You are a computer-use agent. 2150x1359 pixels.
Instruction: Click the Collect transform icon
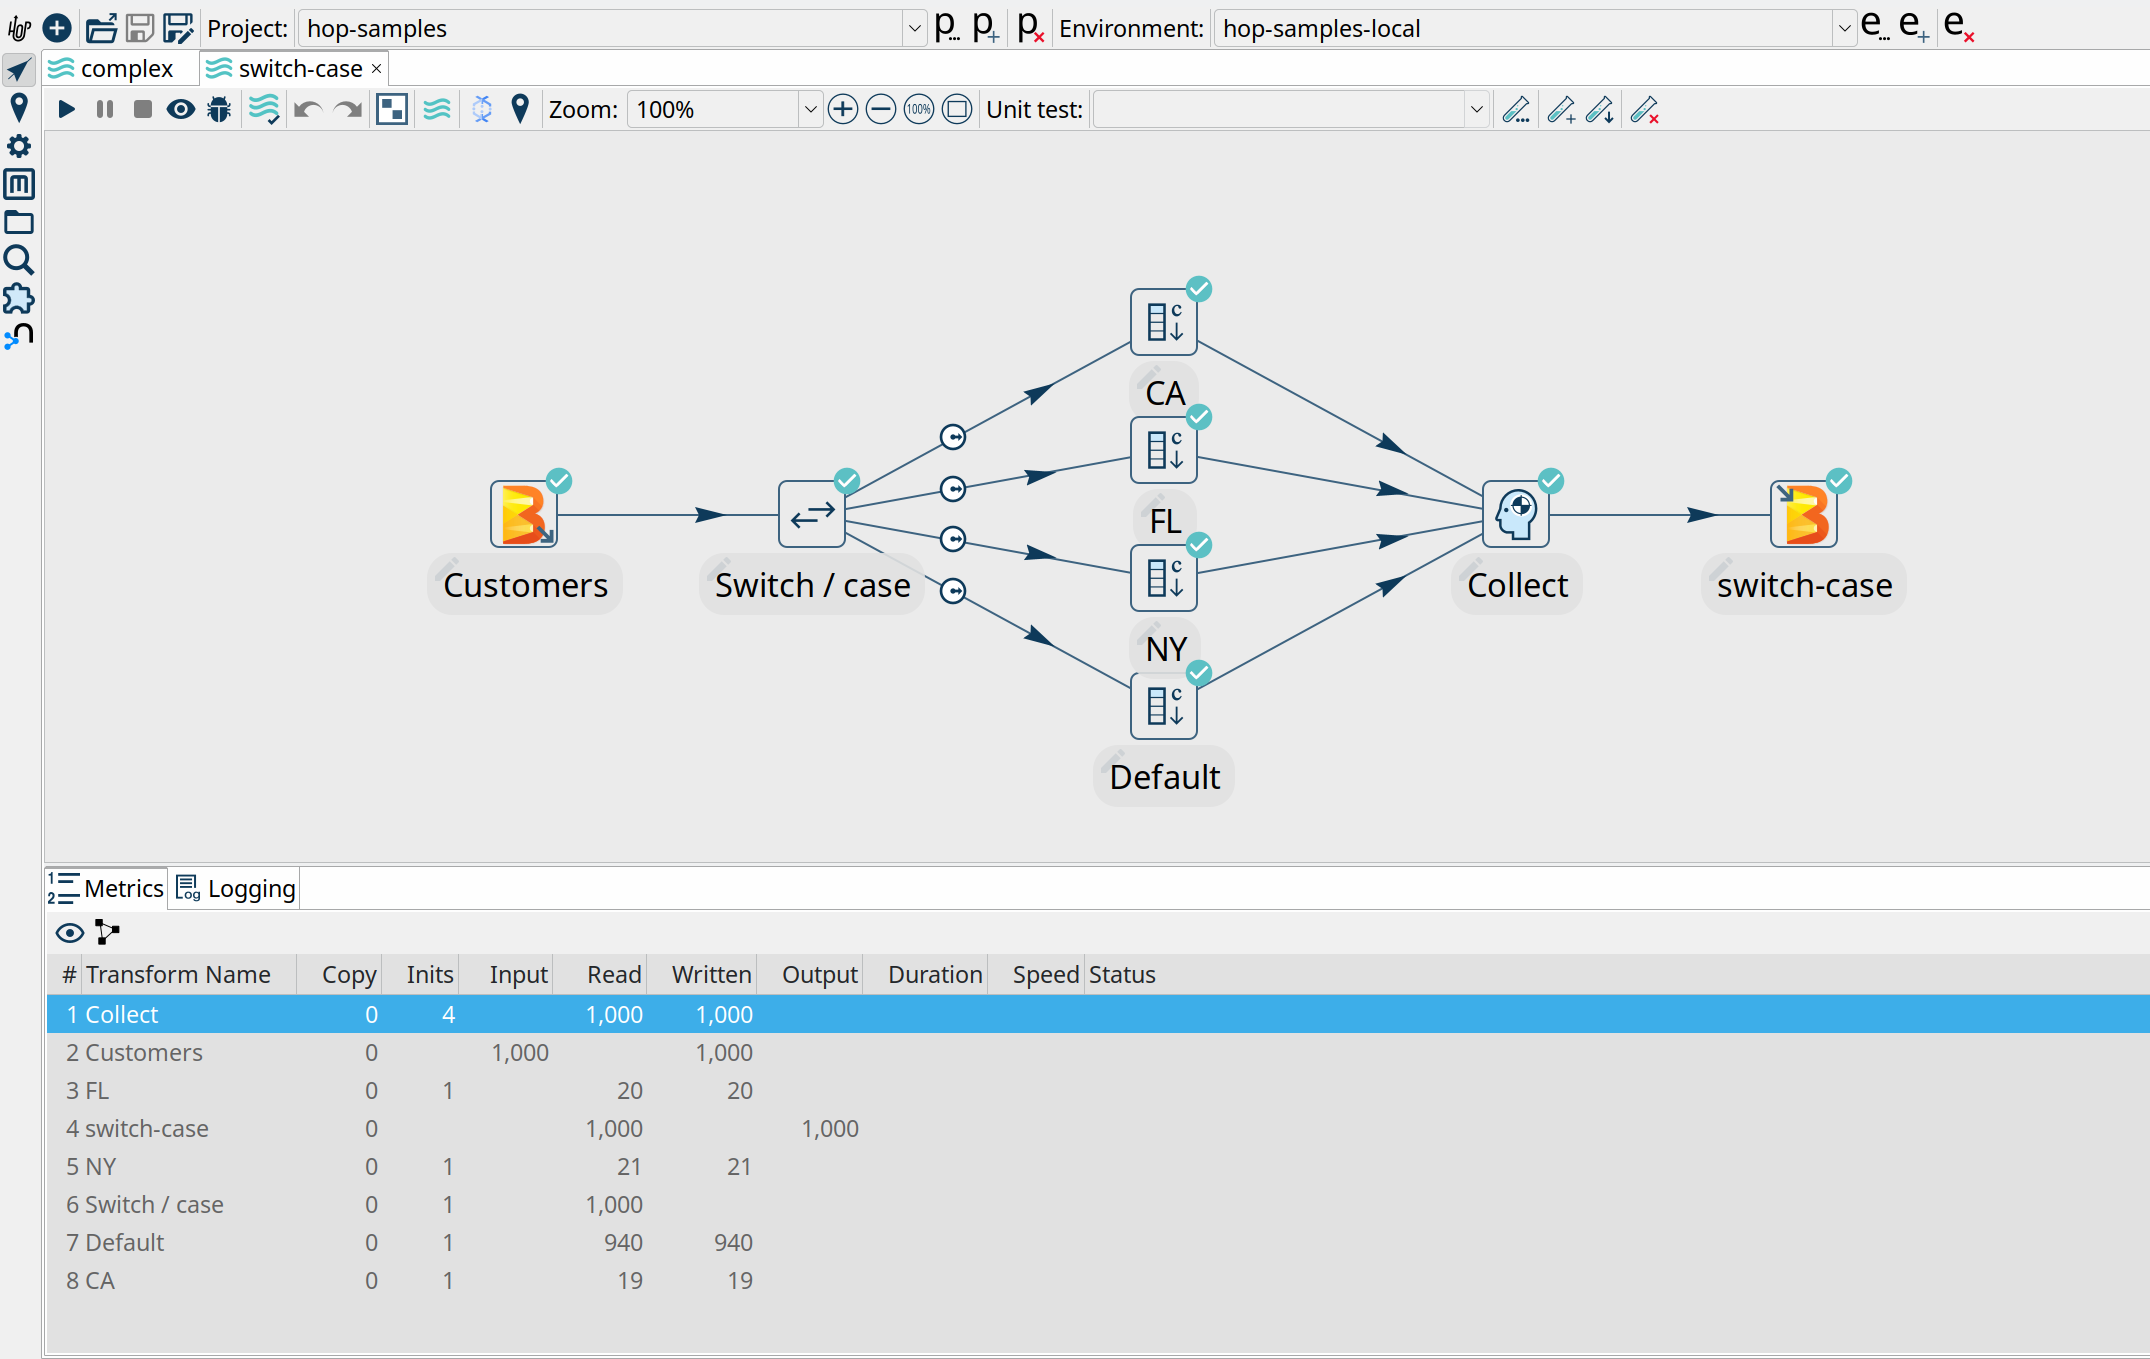point(1516,520)
